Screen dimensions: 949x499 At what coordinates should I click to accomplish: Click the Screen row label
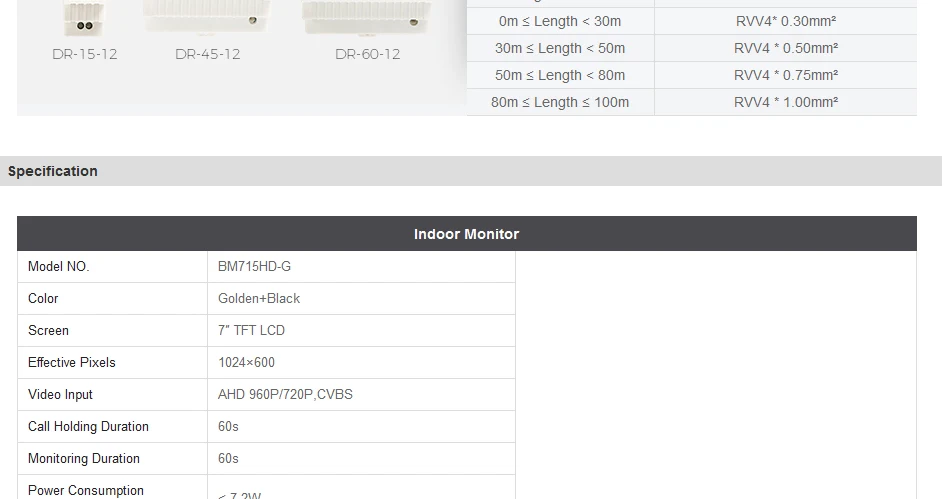48,331
